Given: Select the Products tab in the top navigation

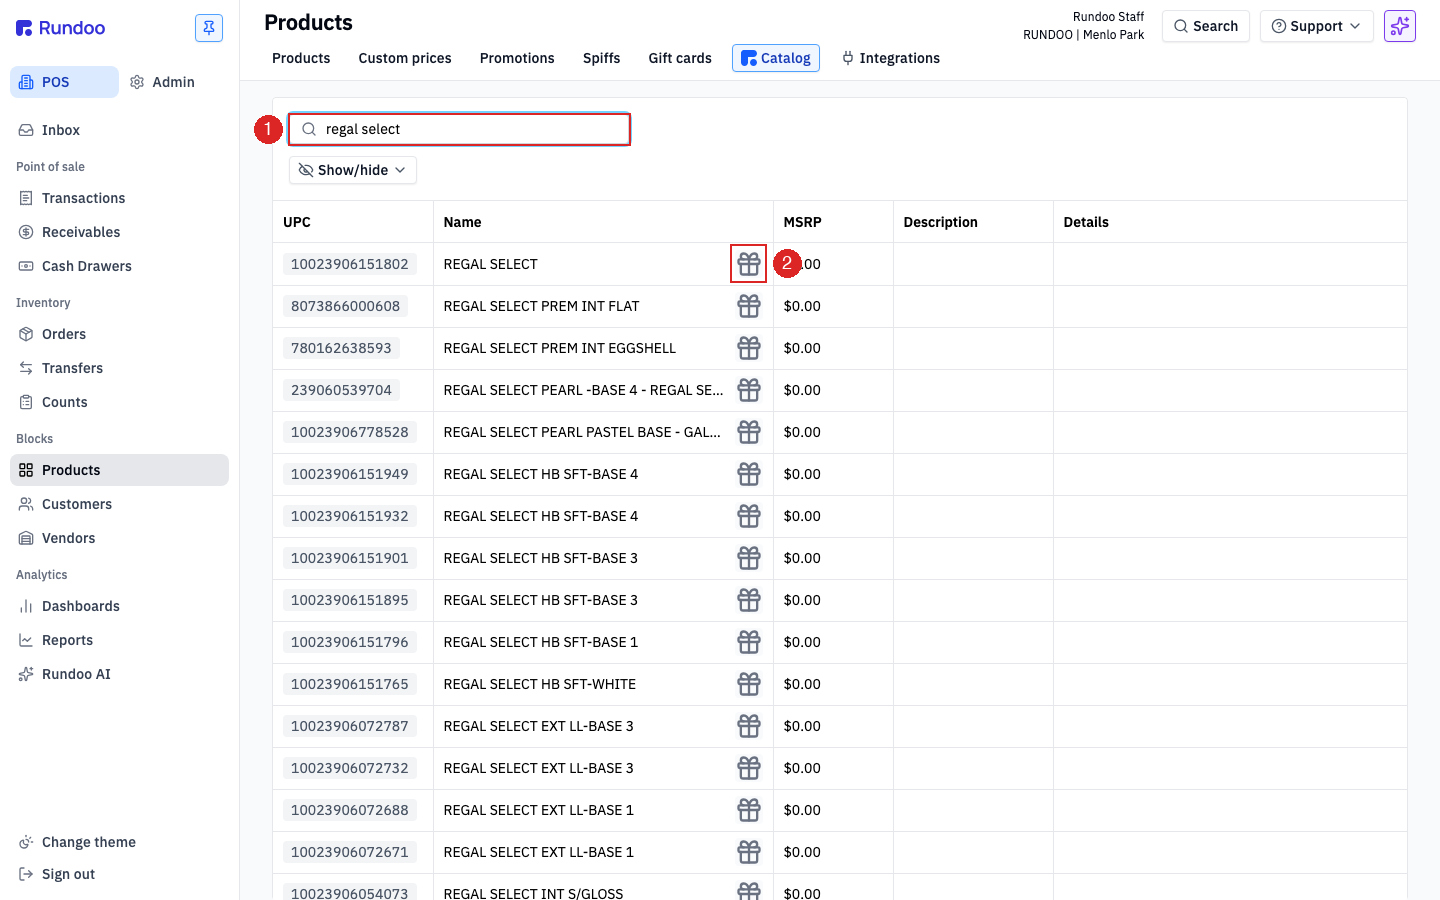Looking at the screenshot, I should [x=301, y=58].
